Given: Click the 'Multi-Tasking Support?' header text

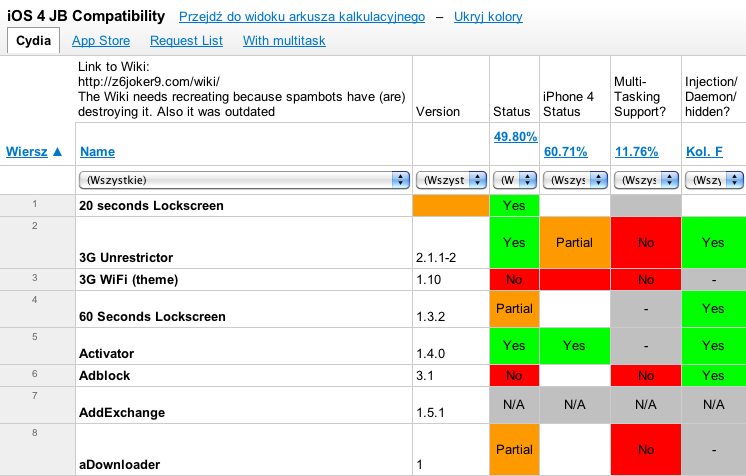Looking at the screenshot, I should click(639, 97).
